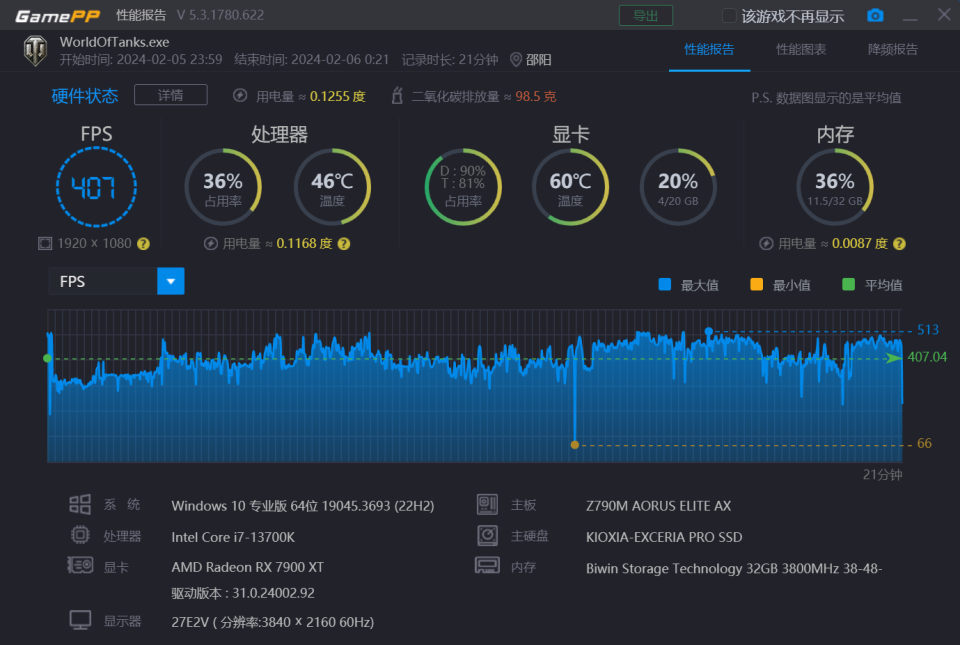Click the AMD Radeon RX 7900 XT text
Screen dimensions: 960x645
[247, 567]
